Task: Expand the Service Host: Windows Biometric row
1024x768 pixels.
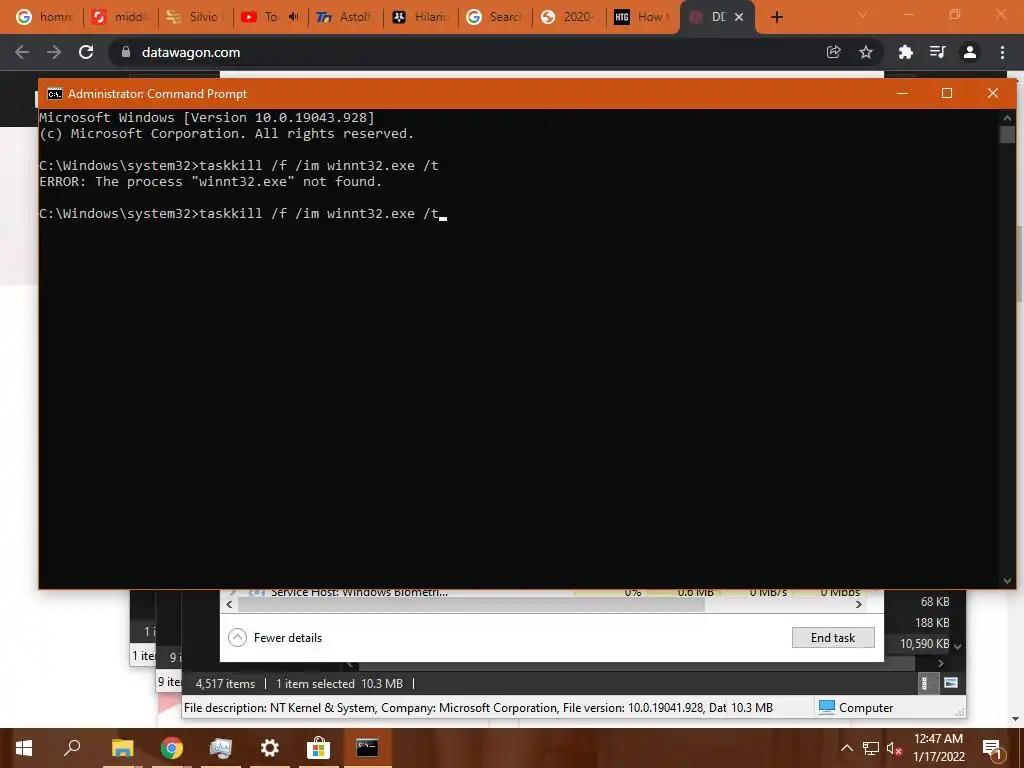Action: (x=232, y=592)
